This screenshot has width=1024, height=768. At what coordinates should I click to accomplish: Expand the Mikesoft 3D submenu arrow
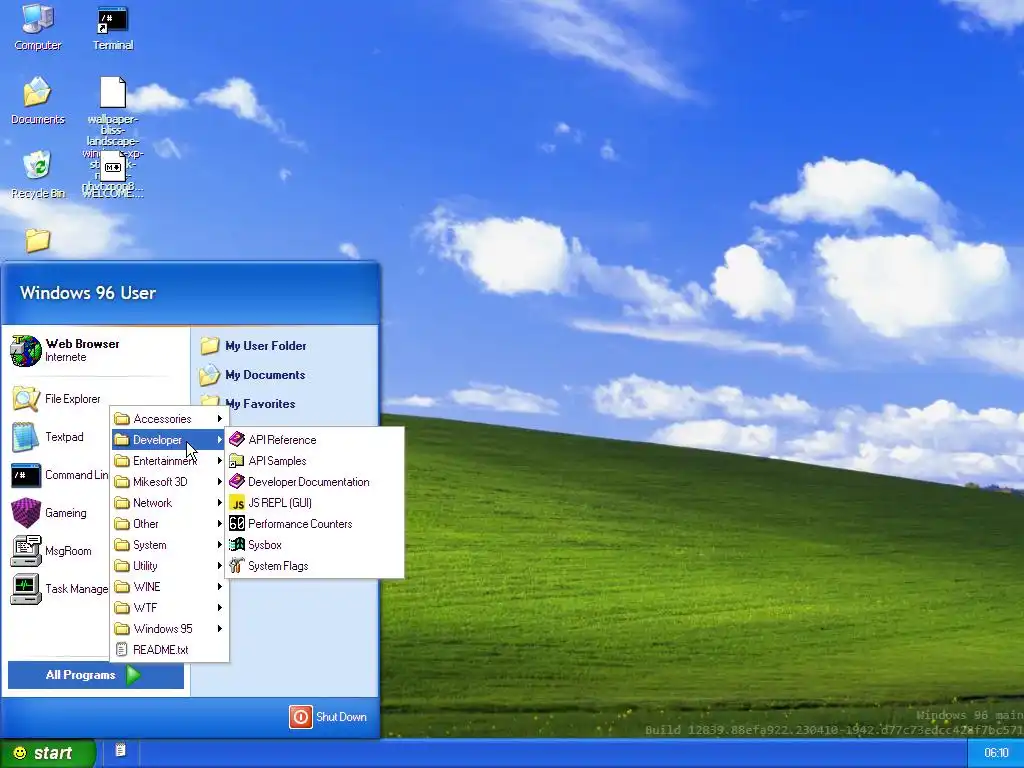pos(220,482)
